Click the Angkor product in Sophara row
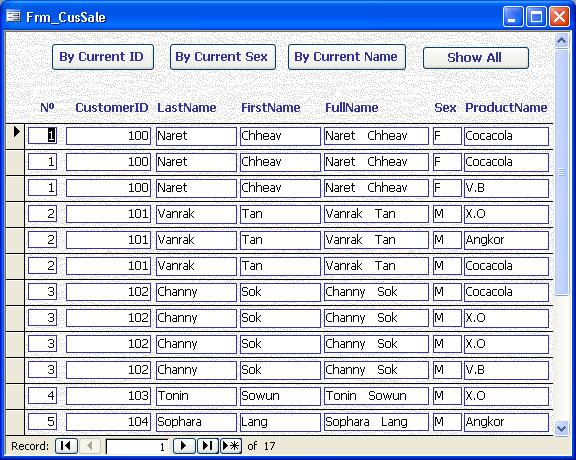Screen dimensions: 576x460 pyautogui.click(x=506, y=422)
